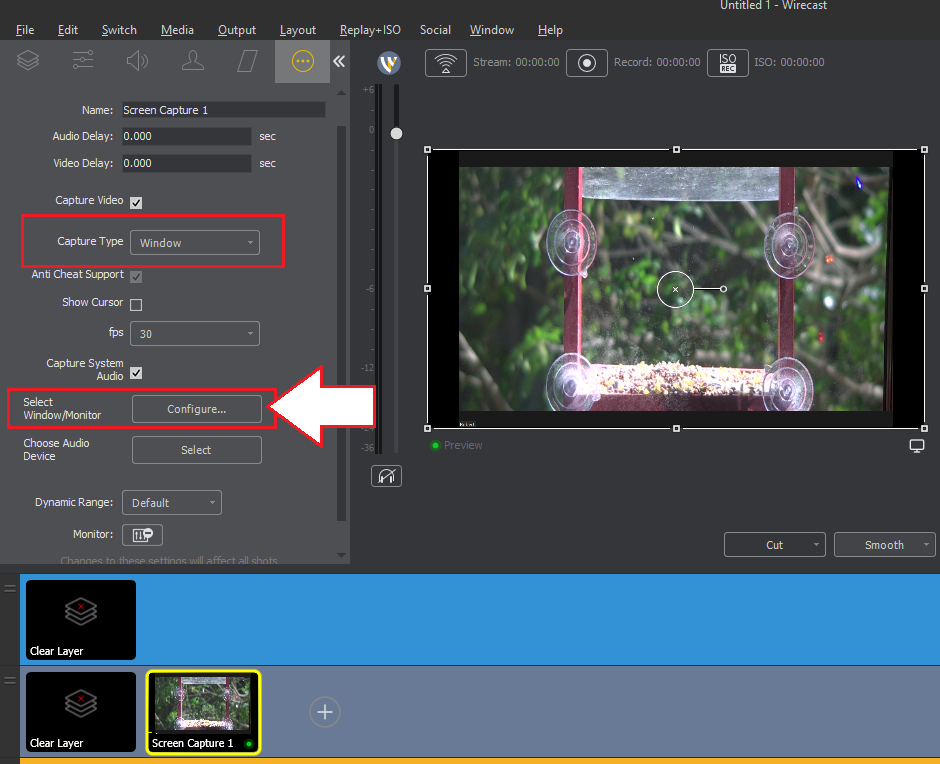Open the audio properties tab (speaker icon)
The height and width of the screenshot is (764, 940).
pyautogui.click(x=137, y=61)
